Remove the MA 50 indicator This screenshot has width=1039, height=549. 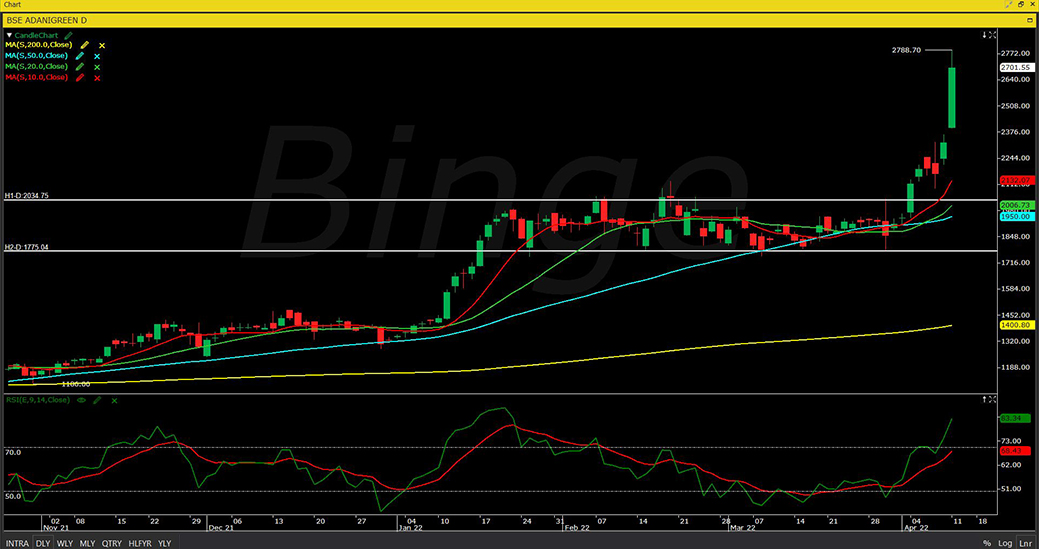97,56
